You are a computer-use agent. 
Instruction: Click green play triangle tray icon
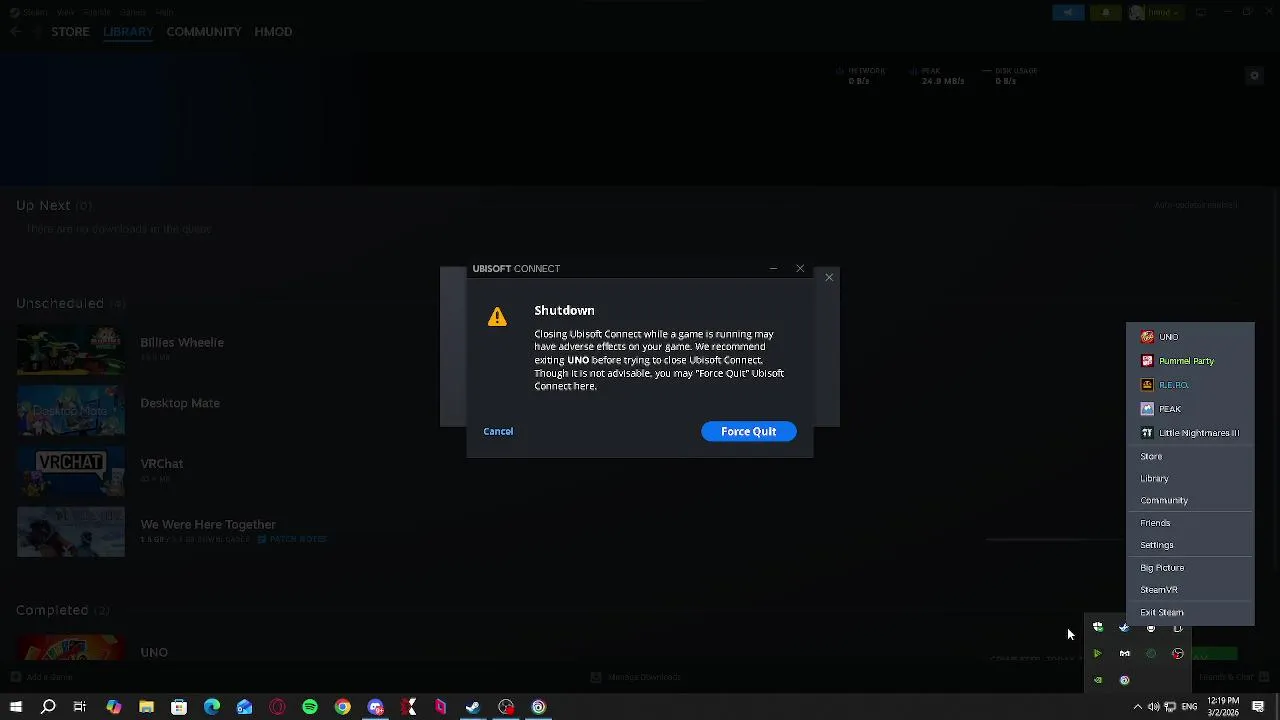point(1098,653)
